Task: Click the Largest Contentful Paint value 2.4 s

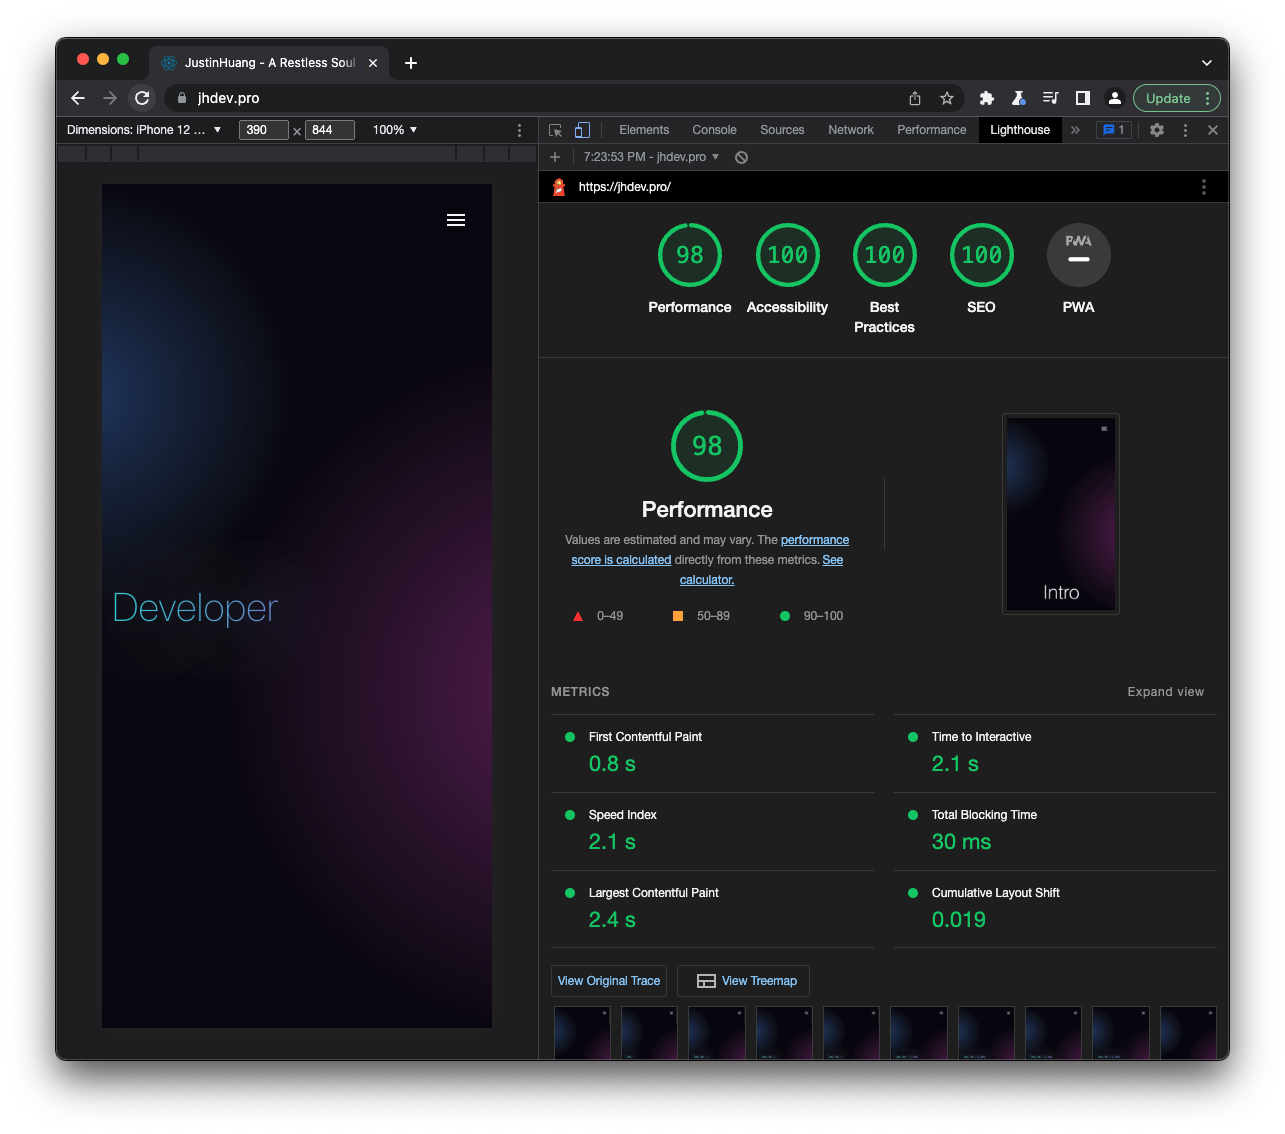Action: (x=612, y=920)
